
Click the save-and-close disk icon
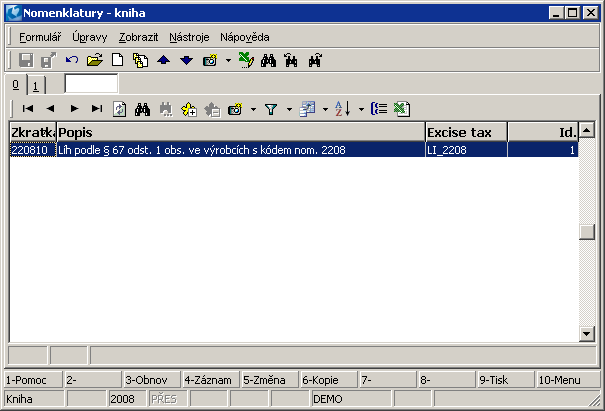coord(49,61)
